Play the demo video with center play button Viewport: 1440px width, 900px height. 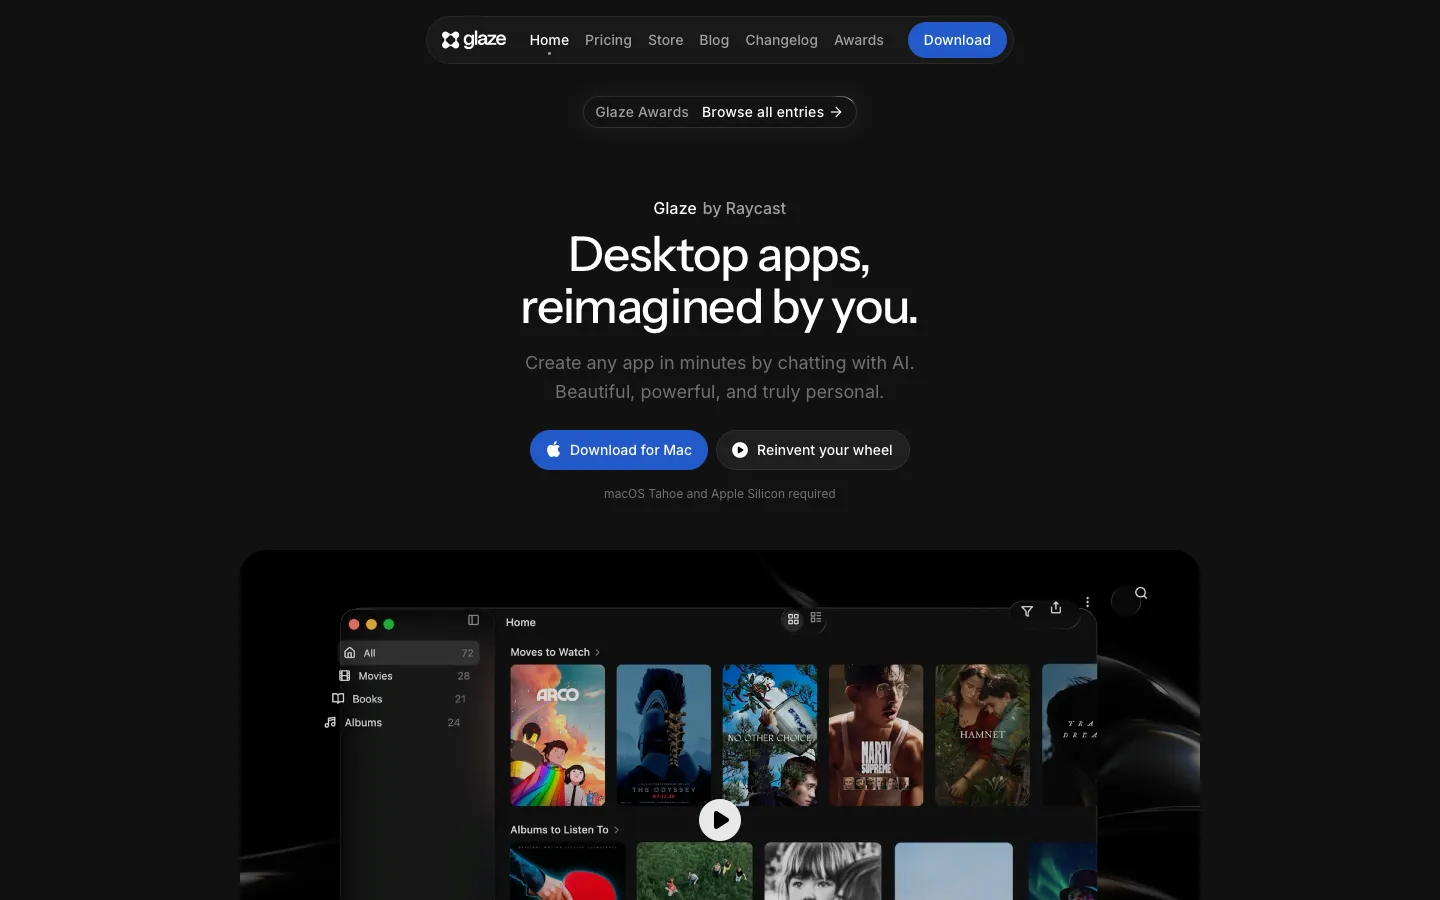[720, 820]
